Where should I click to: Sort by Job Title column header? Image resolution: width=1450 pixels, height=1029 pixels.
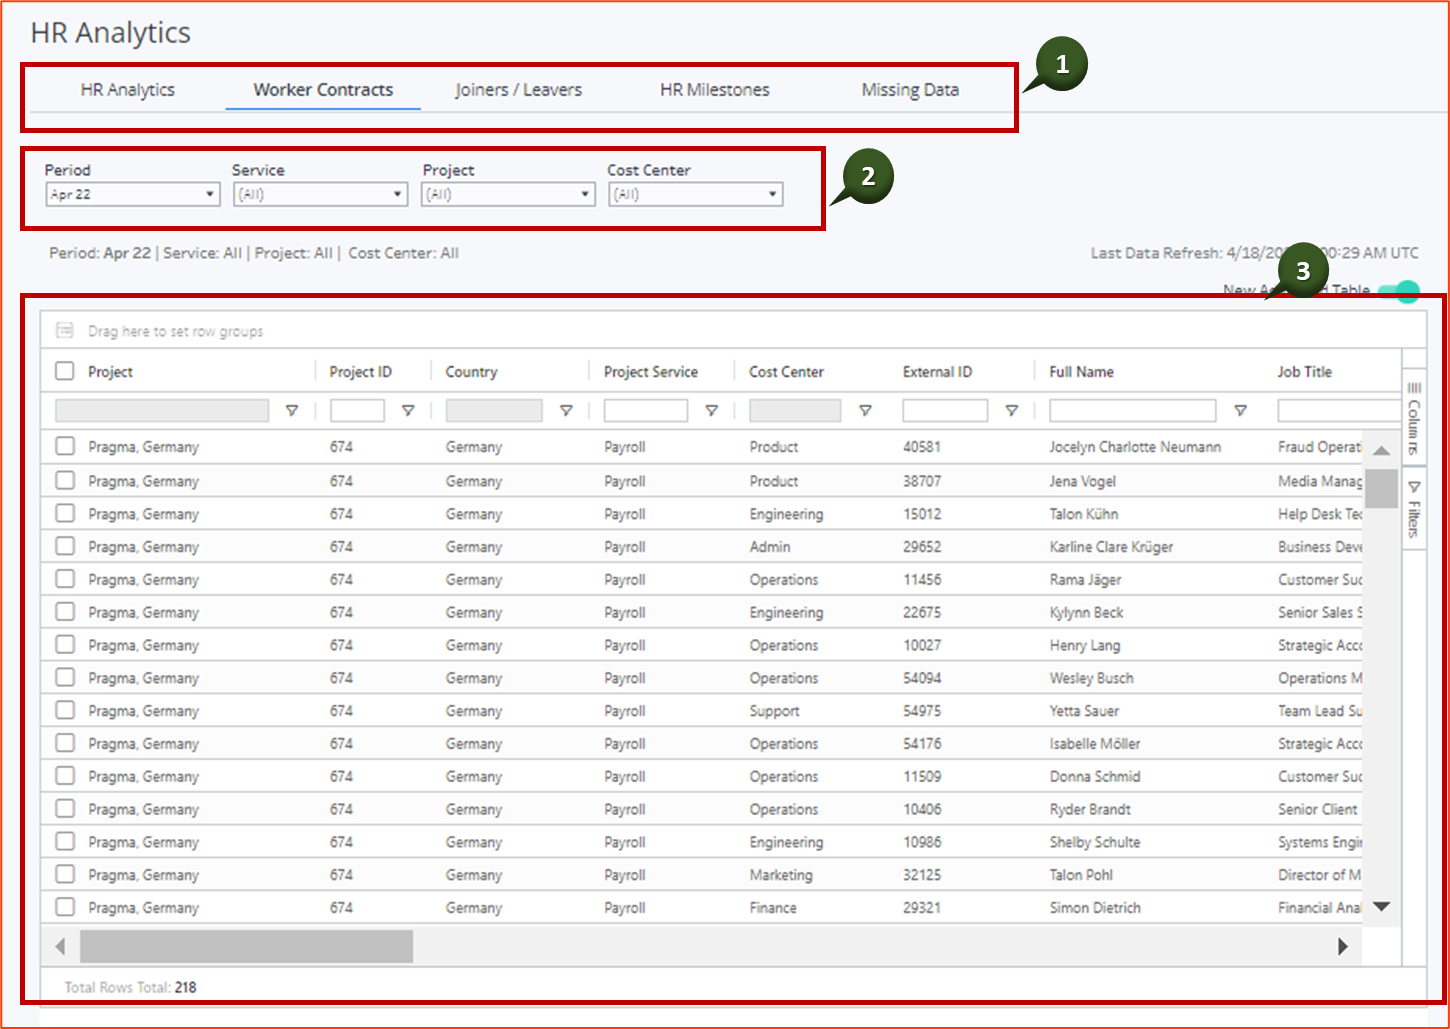(1305, 372)
